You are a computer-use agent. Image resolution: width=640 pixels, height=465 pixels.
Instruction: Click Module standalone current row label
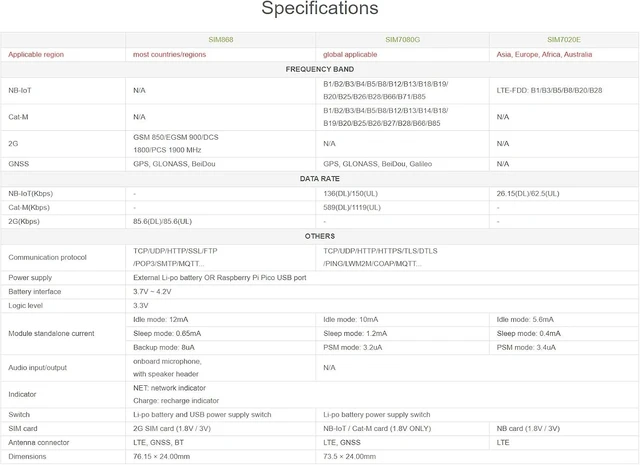pyautogui.click(x=51, y=334)
